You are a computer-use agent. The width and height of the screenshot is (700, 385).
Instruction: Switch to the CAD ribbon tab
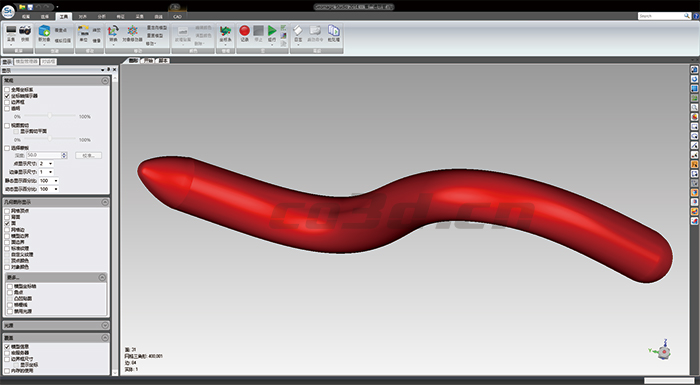click(x=177, y=17)
